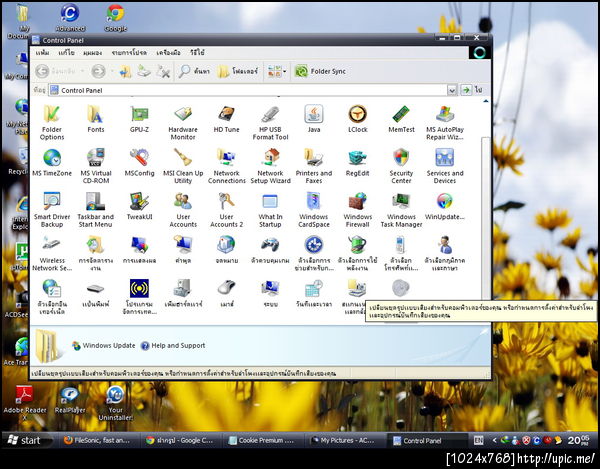Open the Folder Options applet
This screenshot has width=600, height=469.
tap(52, 122)
